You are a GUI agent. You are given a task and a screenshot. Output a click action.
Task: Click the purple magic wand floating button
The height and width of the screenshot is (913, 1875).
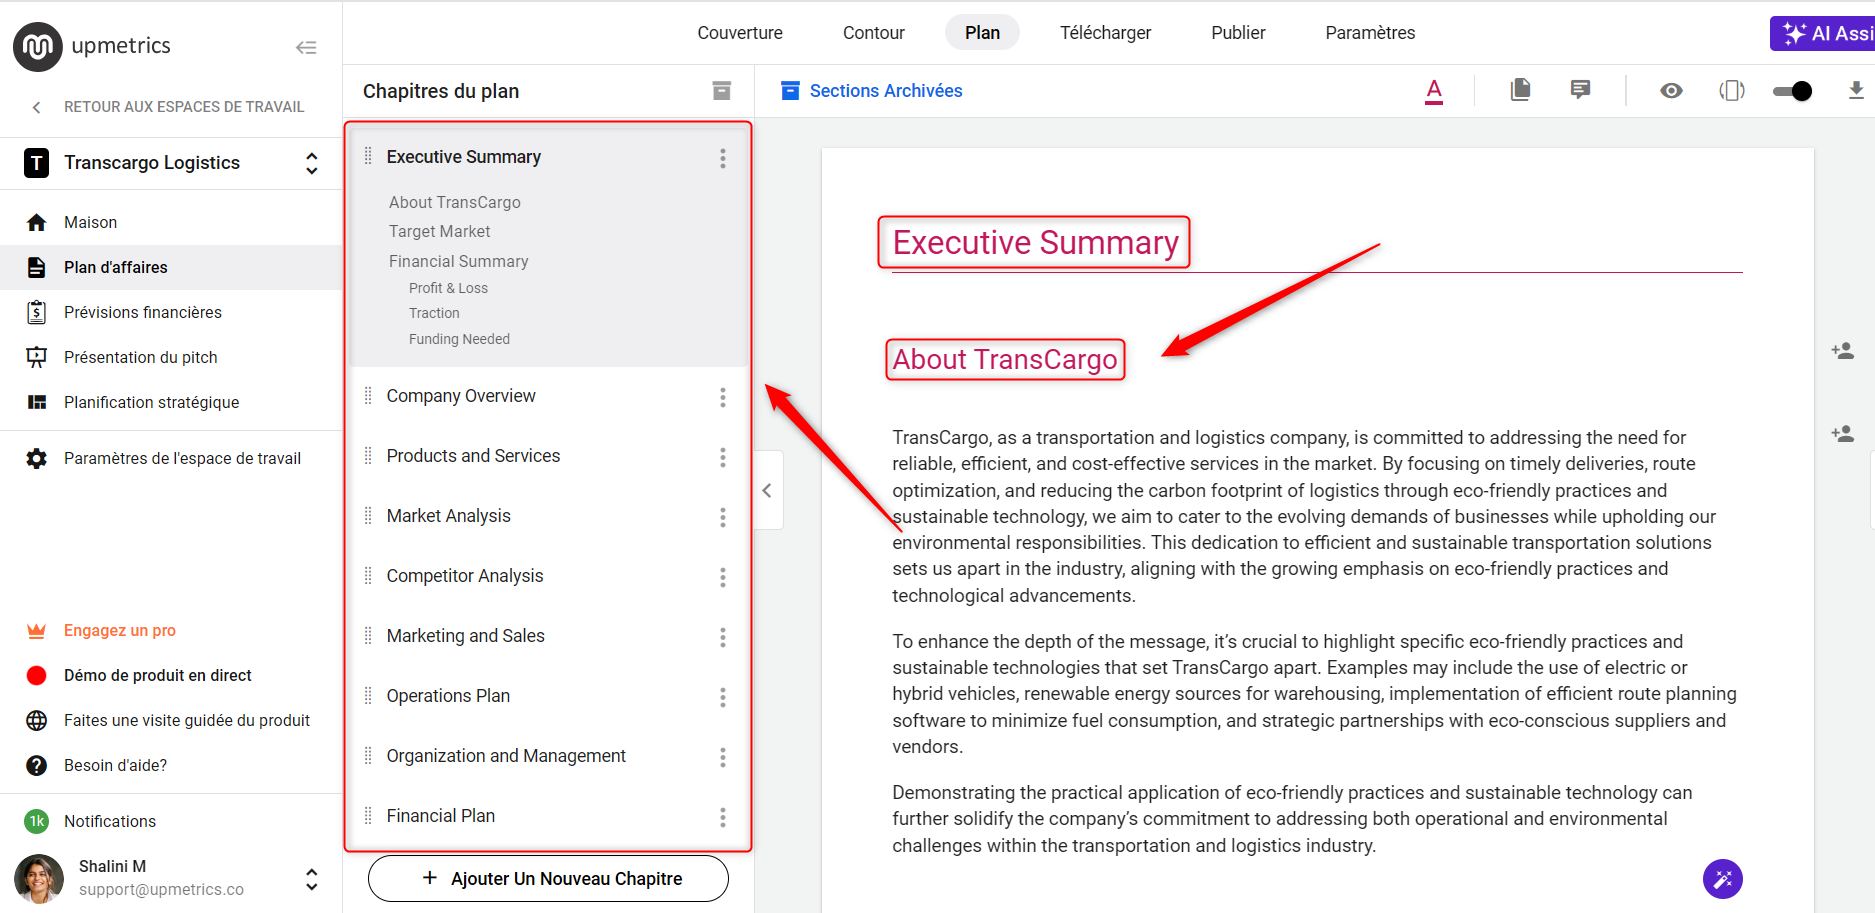click(x=1722, y=879)
